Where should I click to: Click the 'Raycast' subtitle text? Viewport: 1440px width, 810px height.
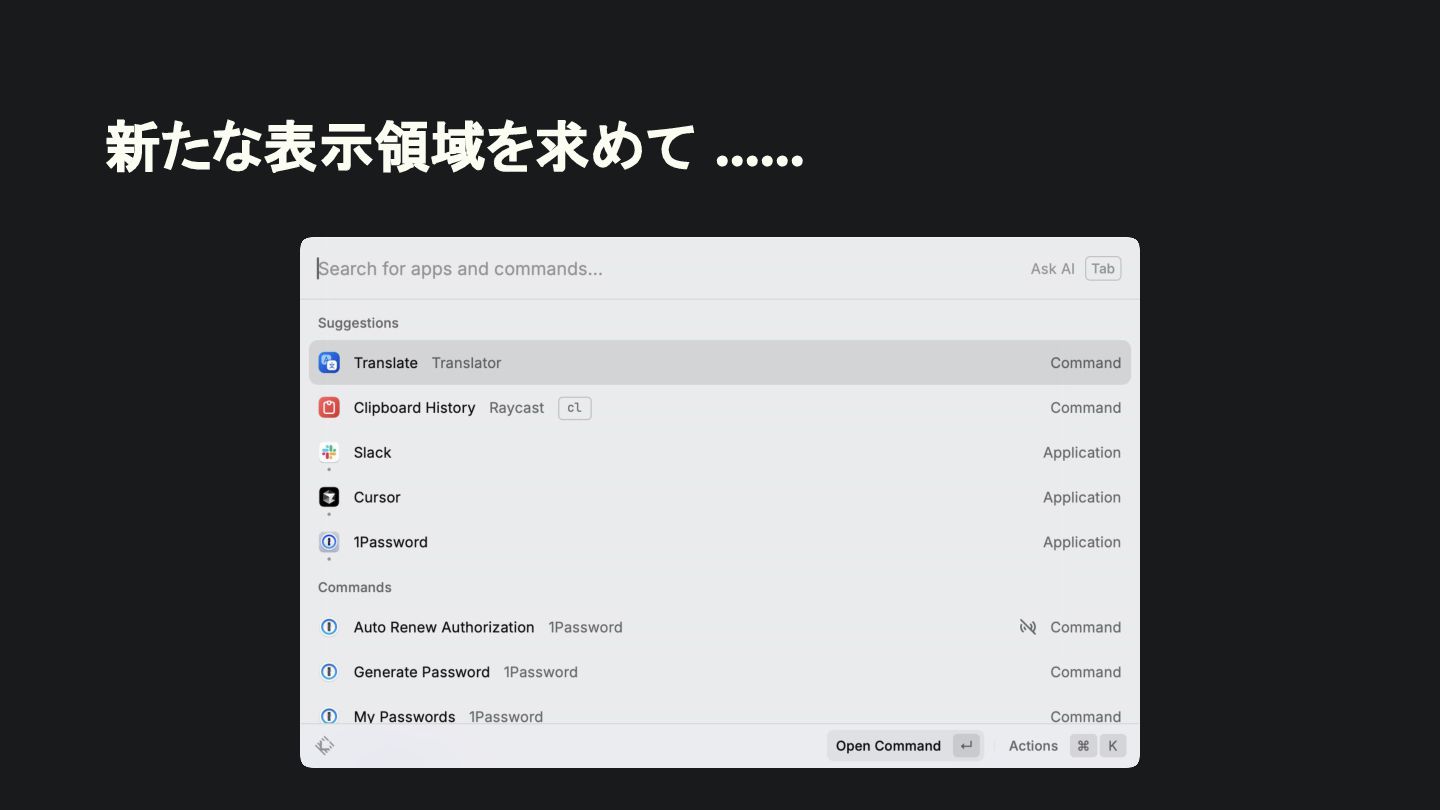517,408
